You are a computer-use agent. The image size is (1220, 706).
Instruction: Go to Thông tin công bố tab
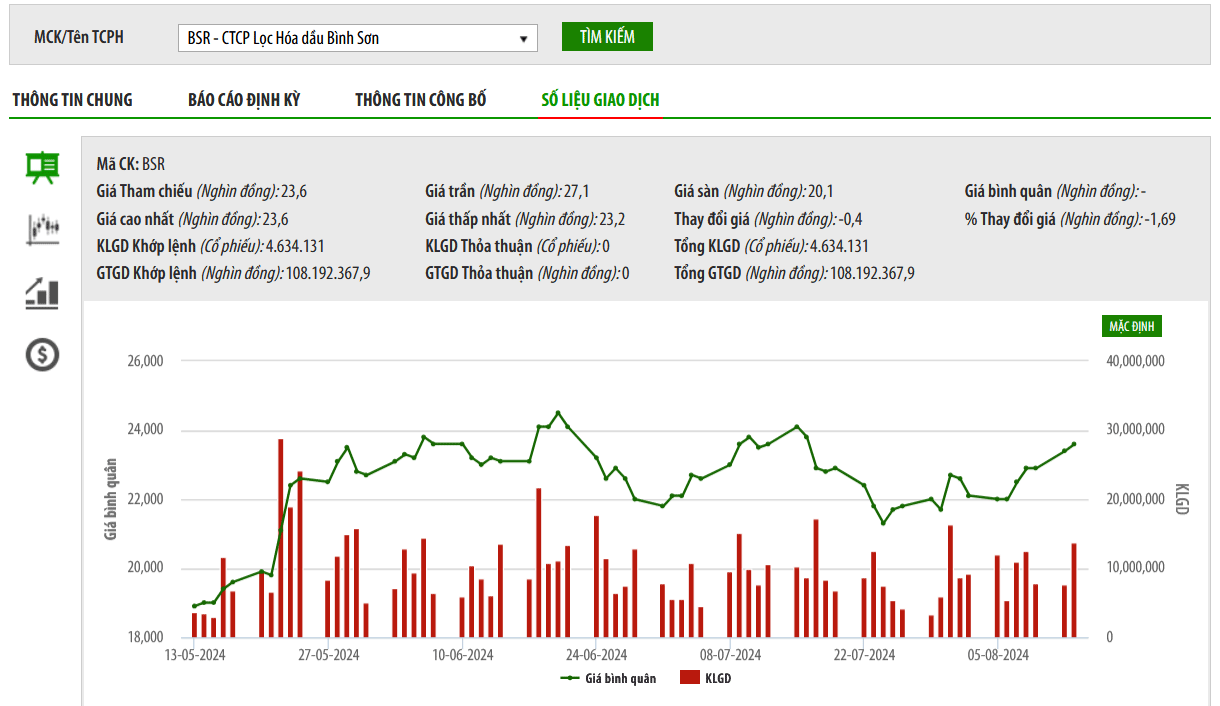click(421, 100)
